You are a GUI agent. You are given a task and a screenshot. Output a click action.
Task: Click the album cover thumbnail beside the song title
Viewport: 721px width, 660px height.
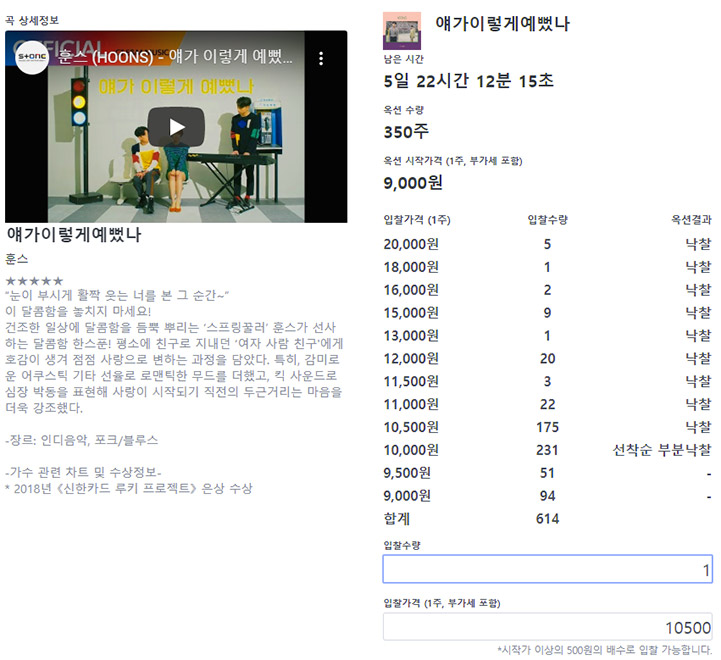pos(402,31)
